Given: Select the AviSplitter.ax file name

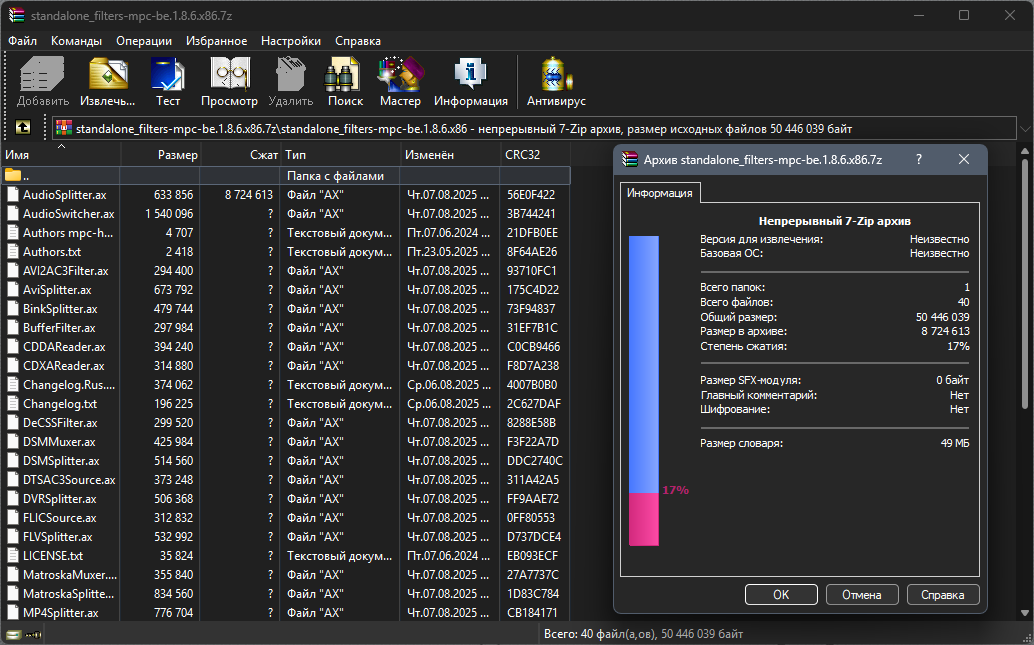Looking at the screenshot, I should (57, 290).
